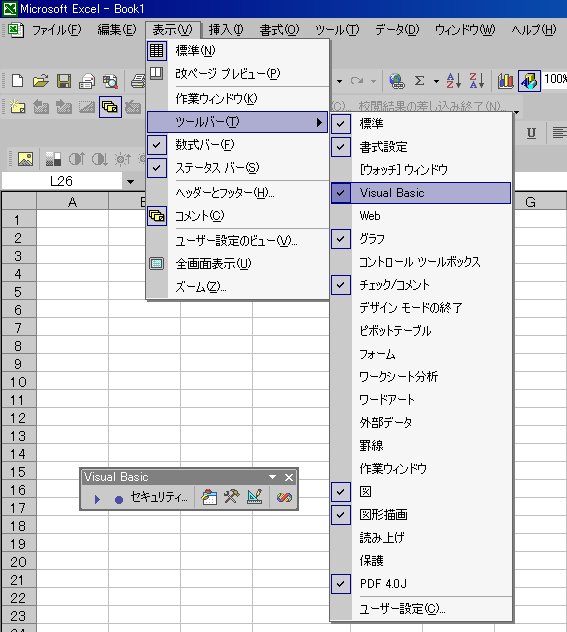Open the ファイル(F) menu

click(x=56, y=30)
